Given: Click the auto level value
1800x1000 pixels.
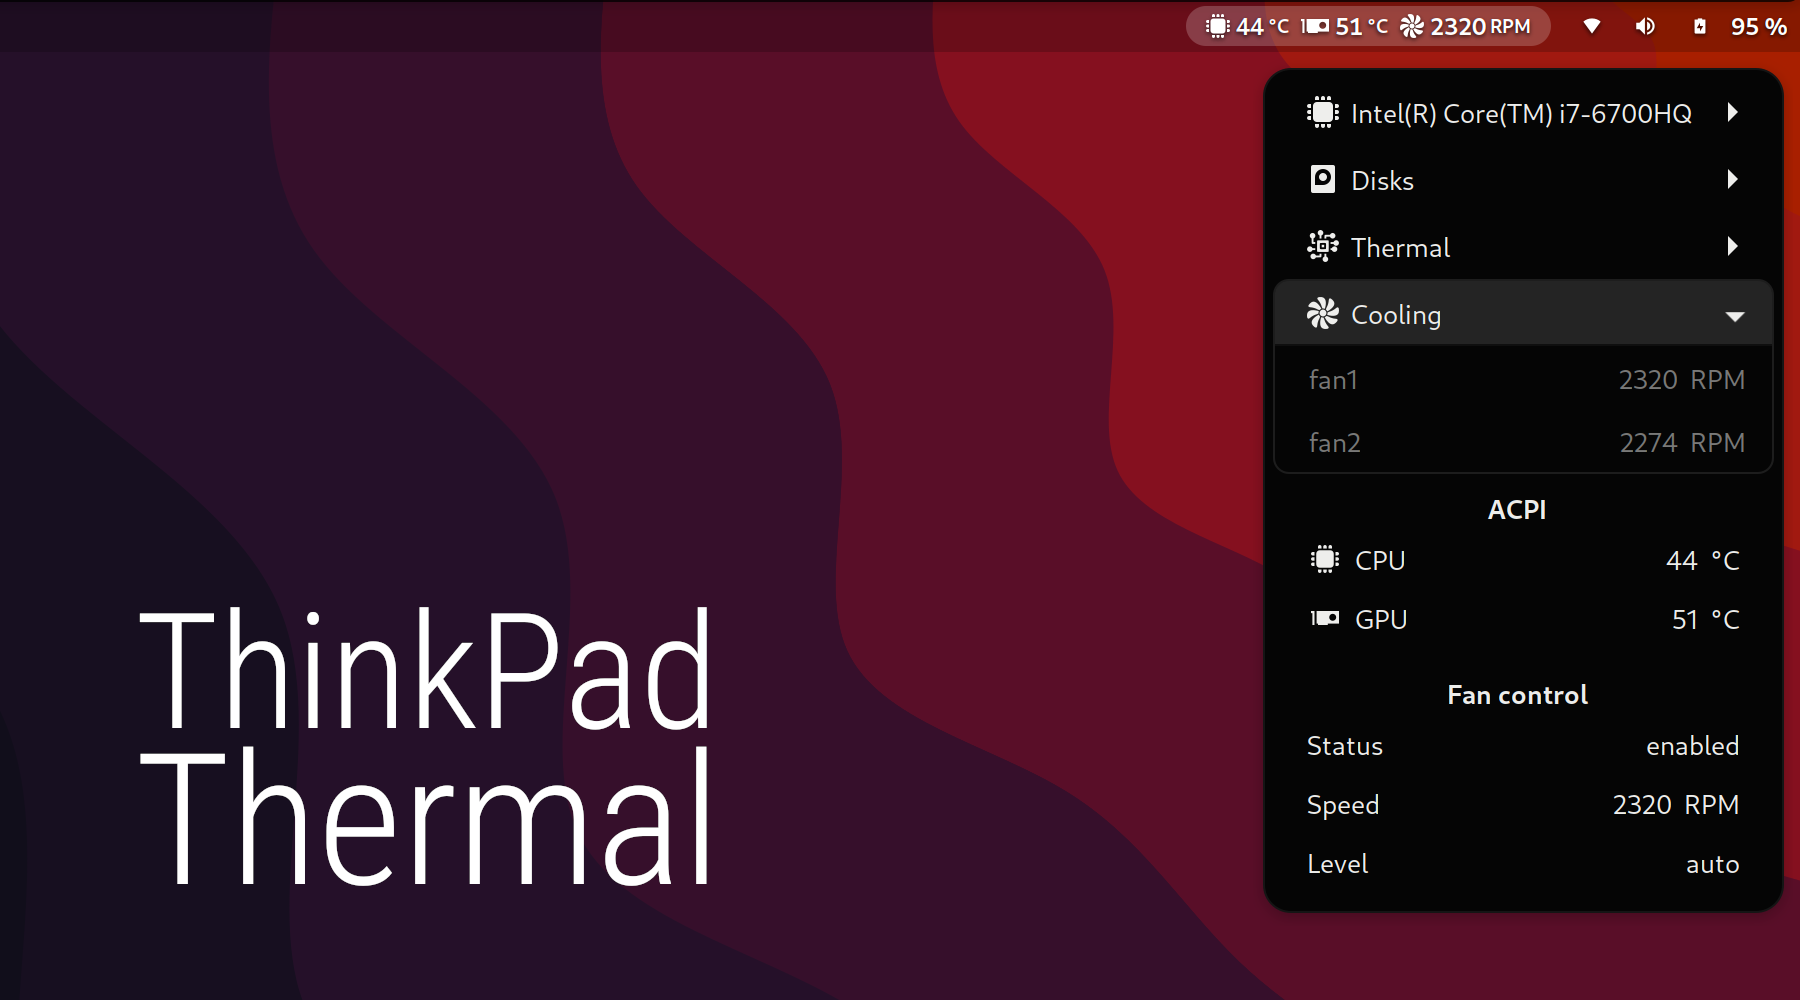Looking at the screenshot, I should [x=1712, y=864].
